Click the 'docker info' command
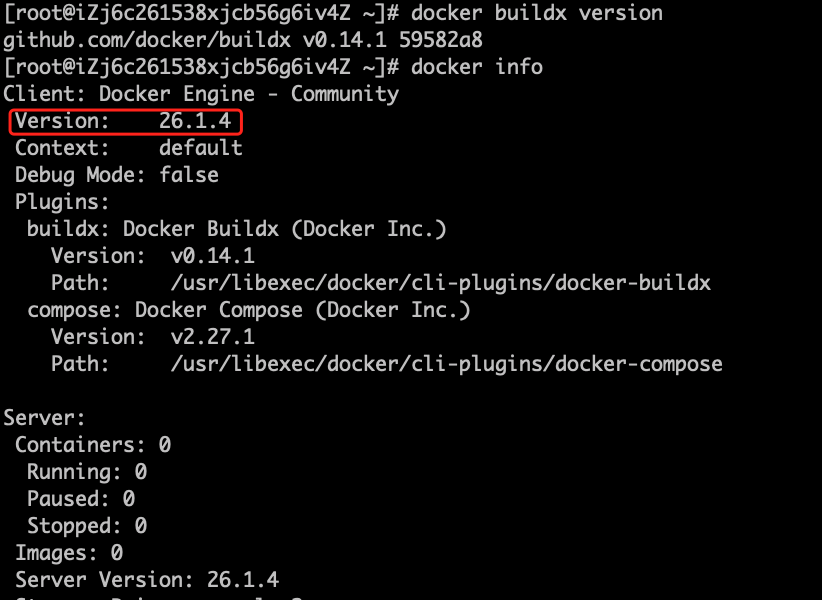822x600 pixels. 477,67
